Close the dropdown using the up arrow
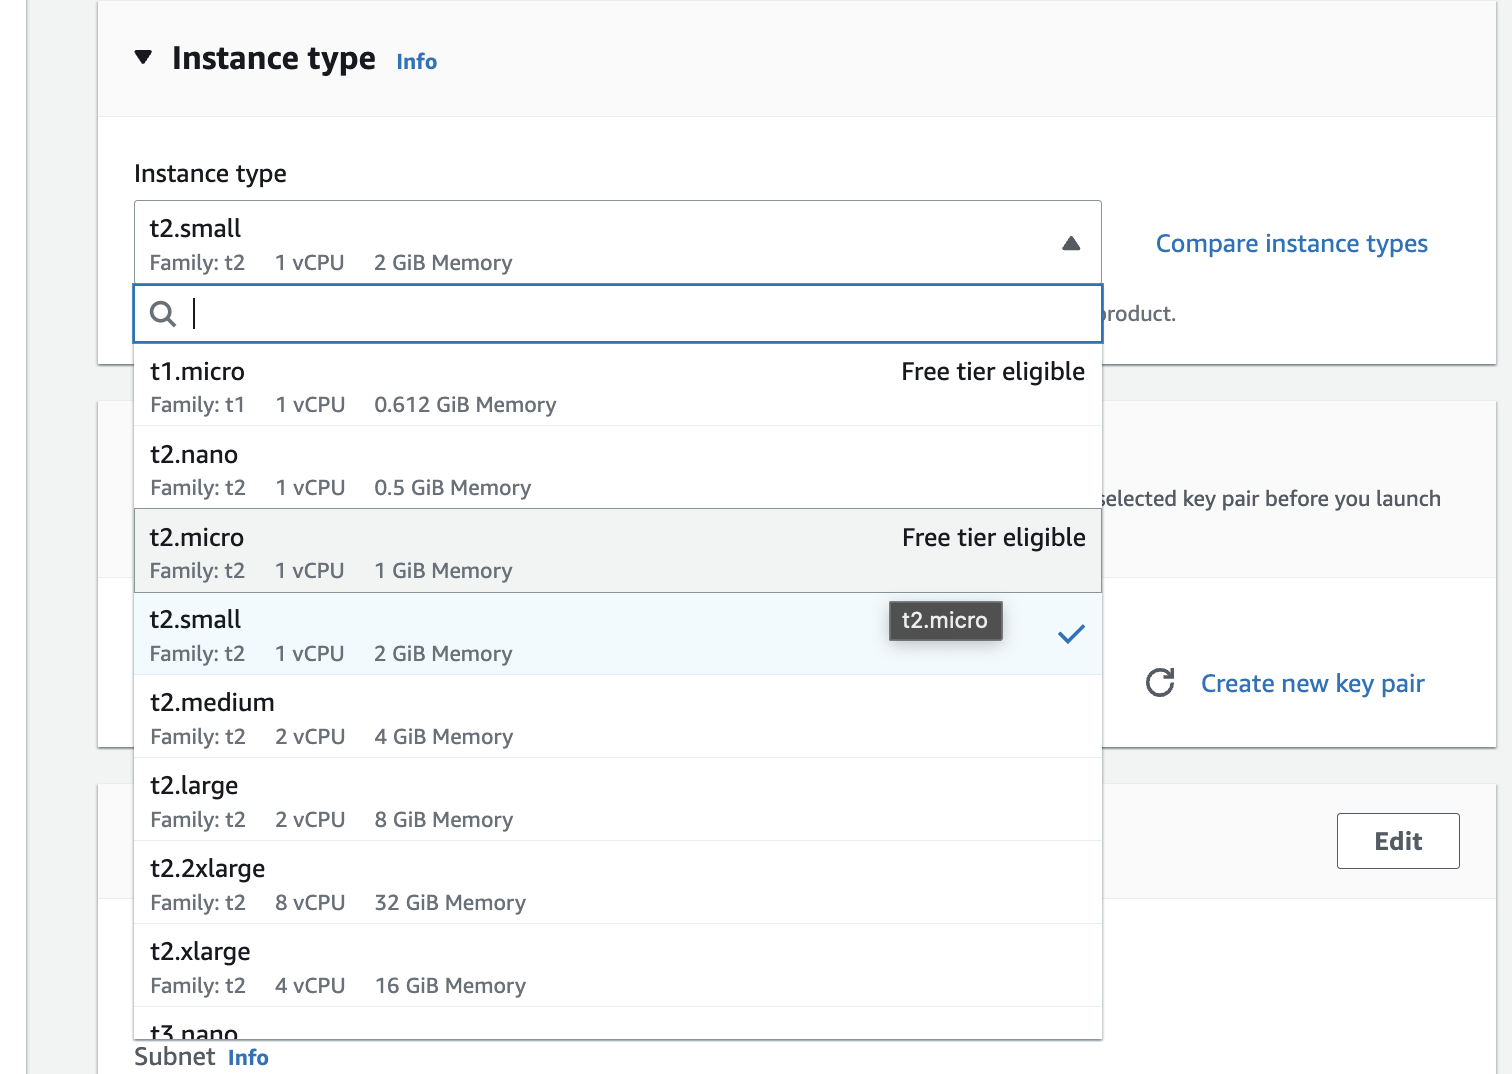The height and width of the screenshot is (1074, 1512). (x=1071, y=243)
